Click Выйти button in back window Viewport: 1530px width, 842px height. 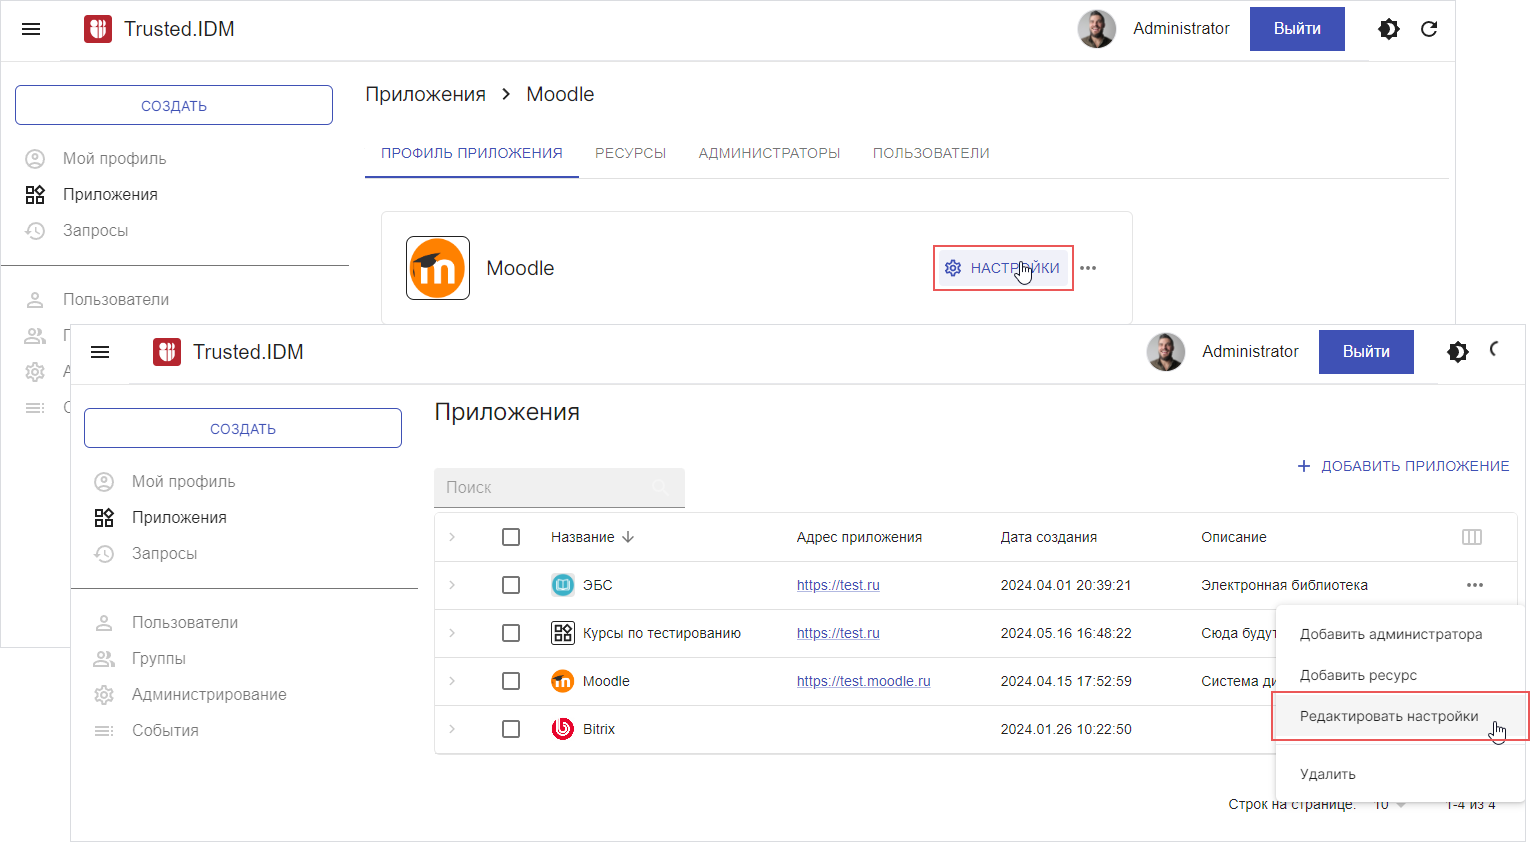click(1297, 29)
